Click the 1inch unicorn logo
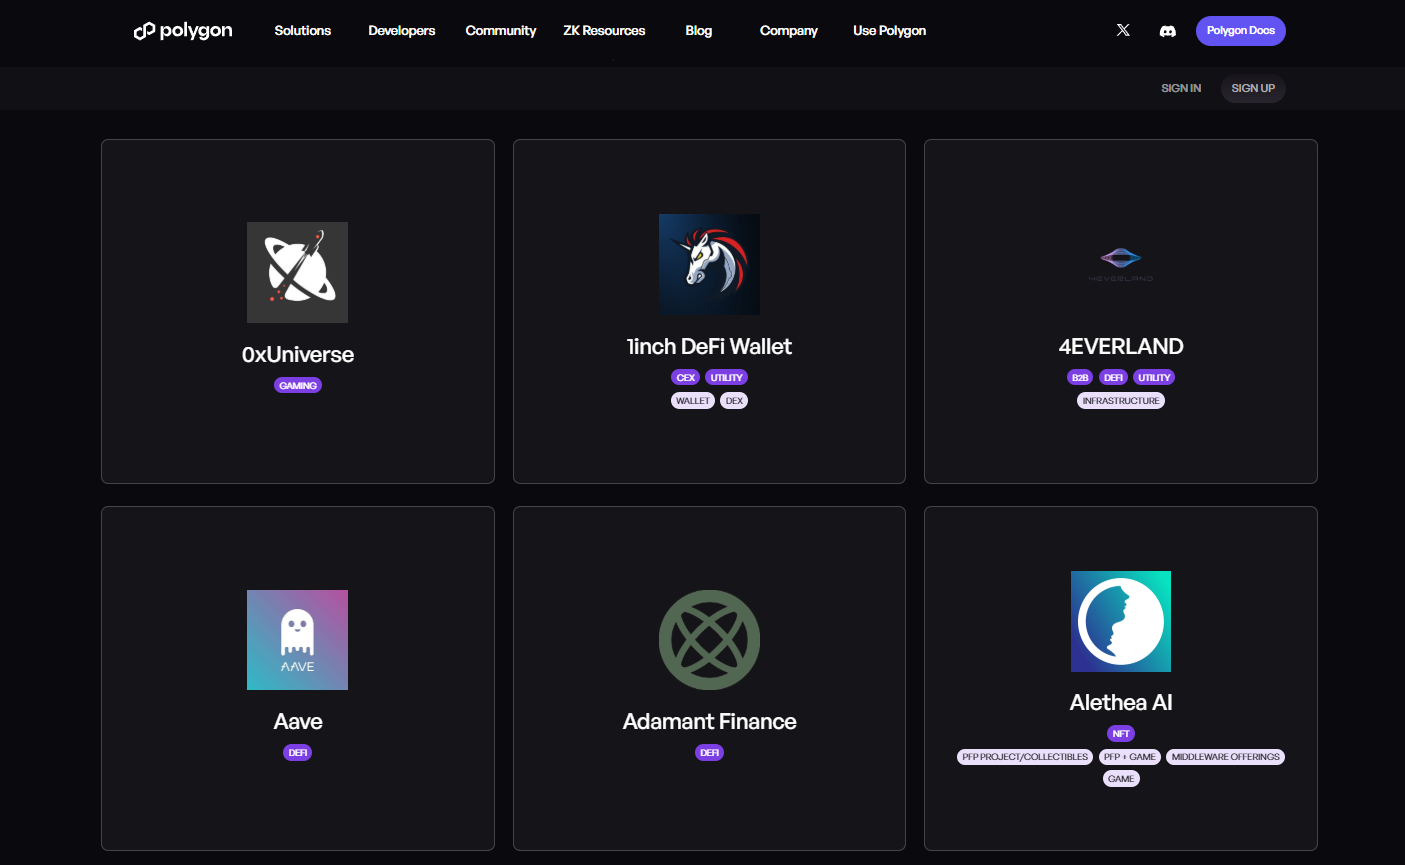The width and height of the screenshot is (1405, 865). [x=709, y=264]
